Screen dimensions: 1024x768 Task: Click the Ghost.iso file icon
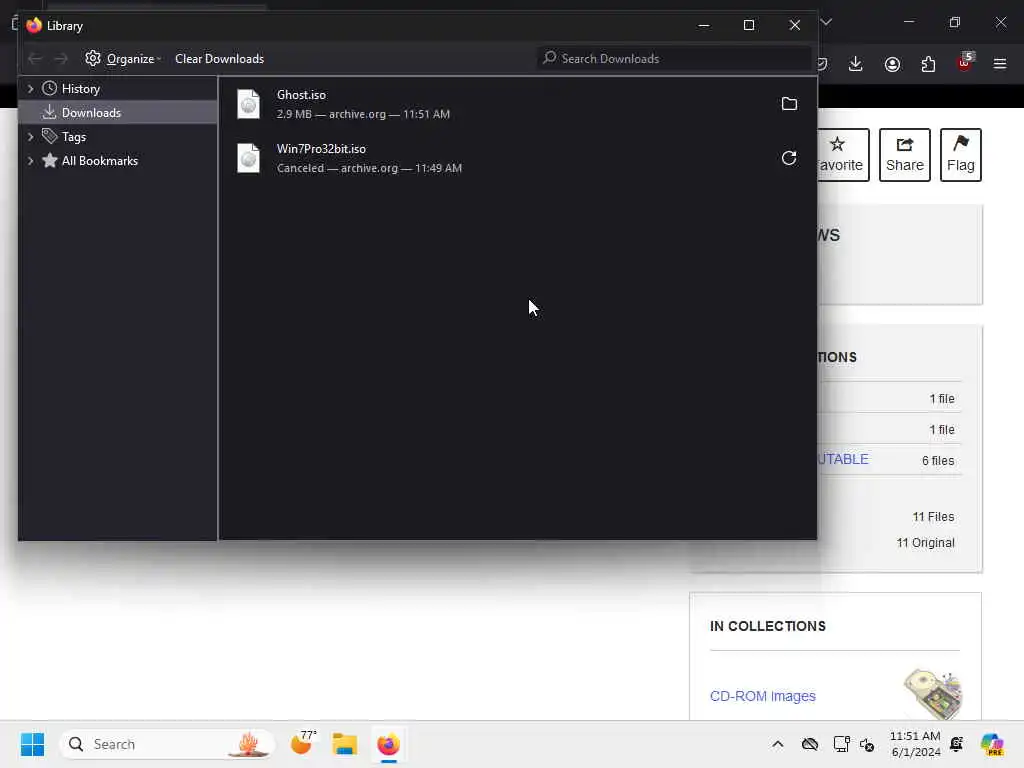pyautogui.click(x=248, y=104)
